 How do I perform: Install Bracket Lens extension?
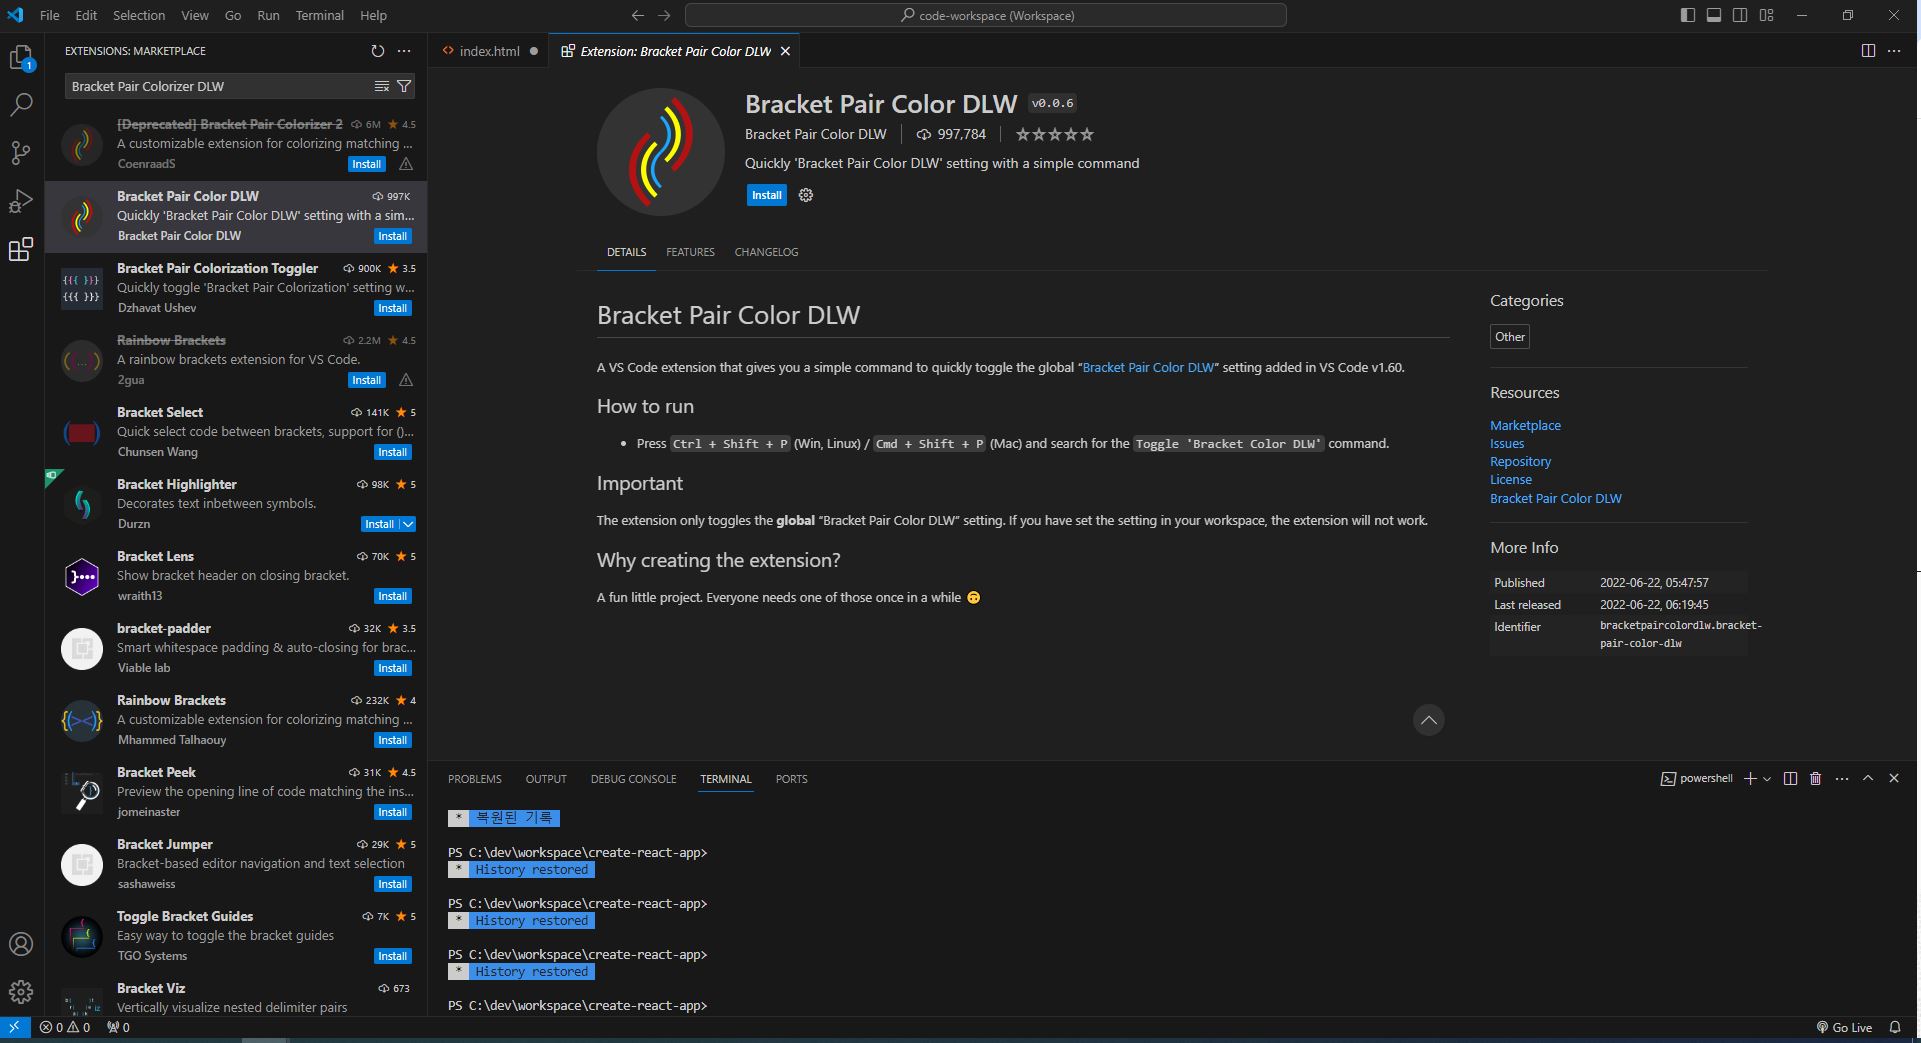[392, 596]
